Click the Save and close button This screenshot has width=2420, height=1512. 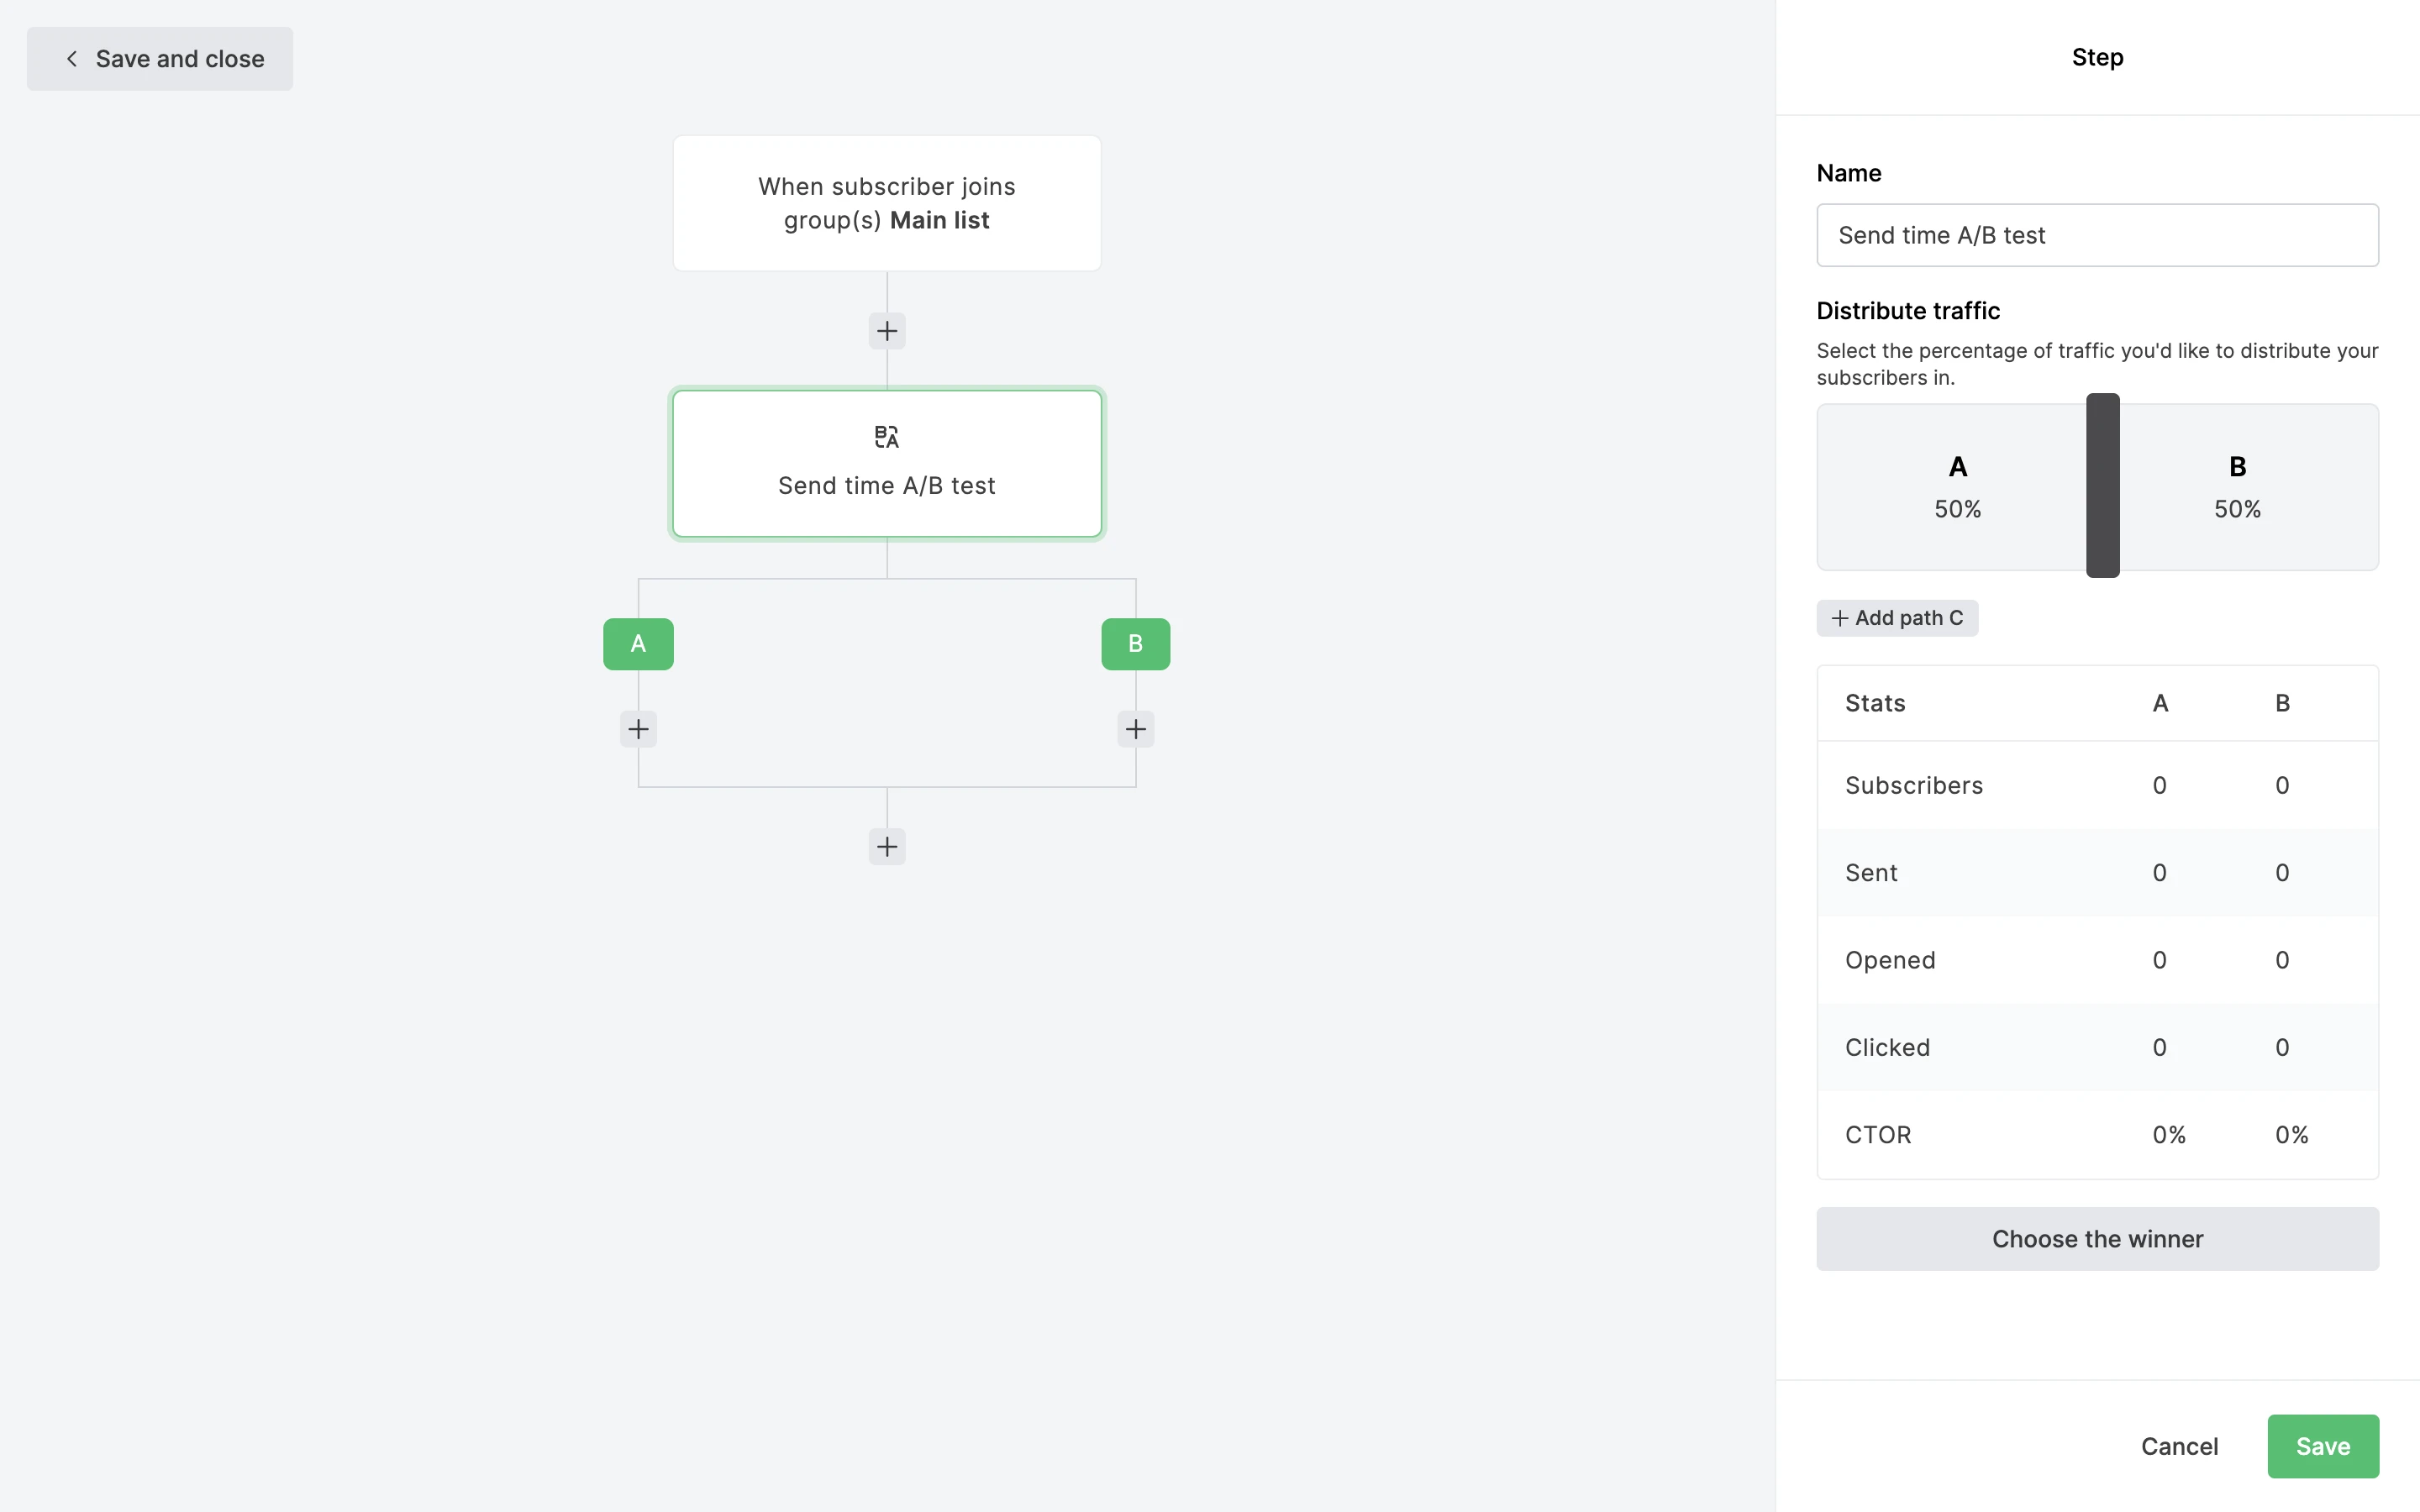tap(160, 59)
